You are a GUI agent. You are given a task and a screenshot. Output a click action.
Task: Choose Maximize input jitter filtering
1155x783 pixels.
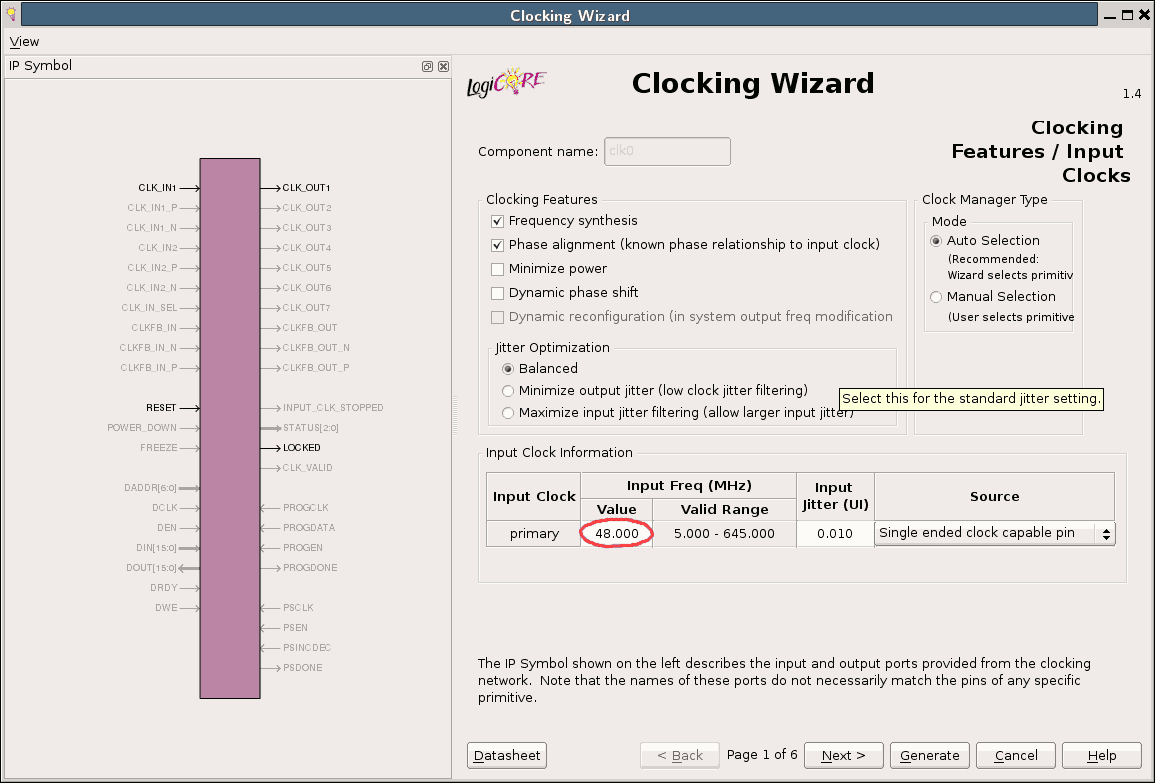(508, 413)
